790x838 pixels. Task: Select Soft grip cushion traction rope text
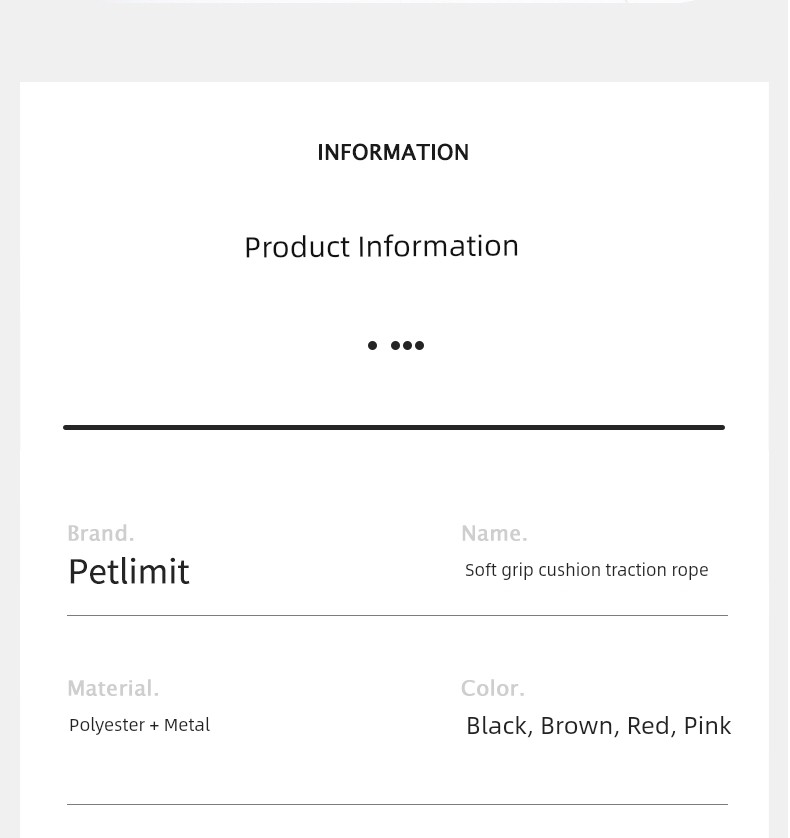click(586, 570)
